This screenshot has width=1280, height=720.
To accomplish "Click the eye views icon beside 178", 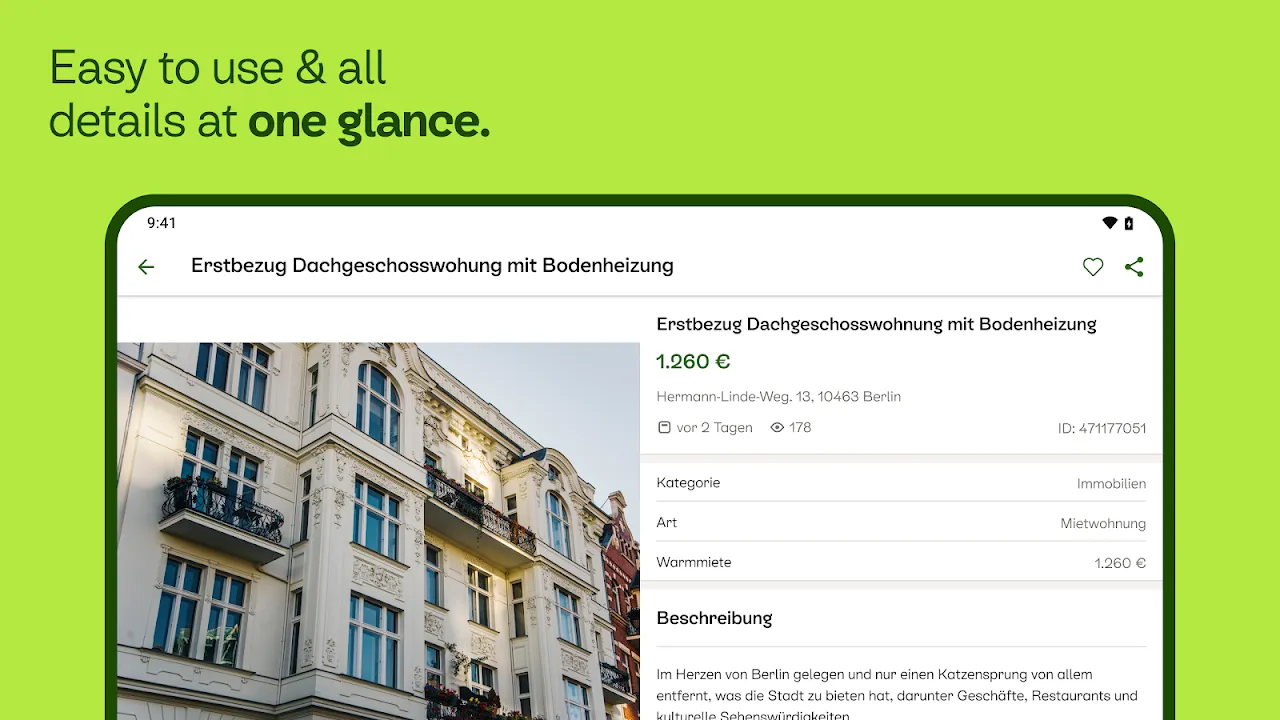I will click(777, 427).
